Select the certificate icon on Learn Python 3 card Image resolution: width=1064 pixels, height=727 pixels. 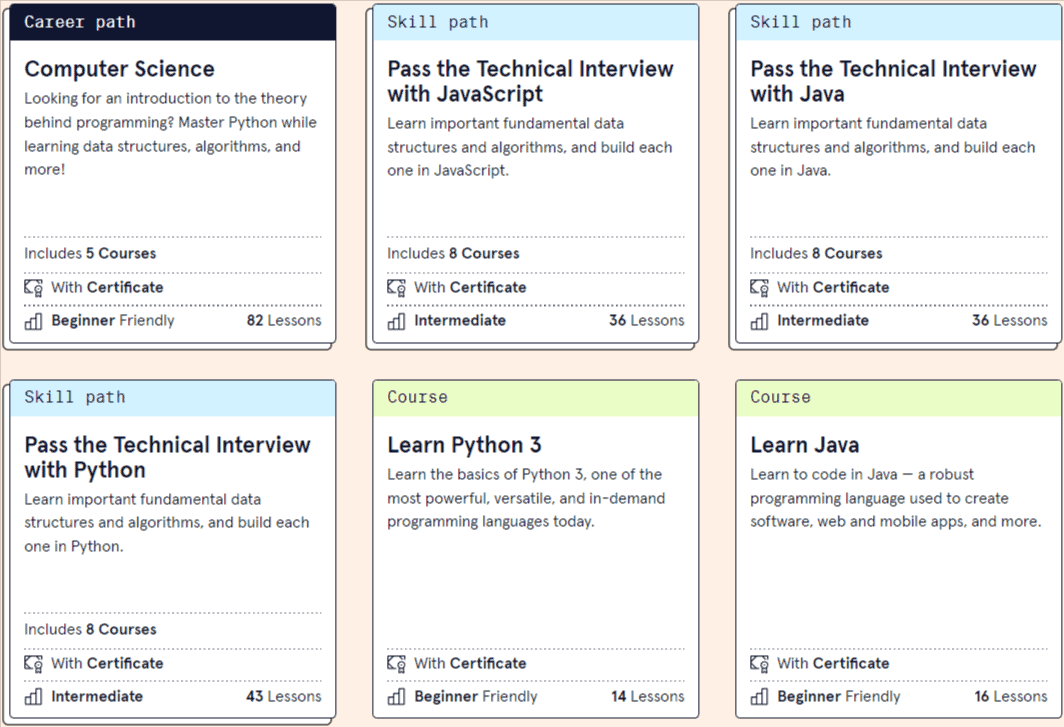[x=395, y=663]
